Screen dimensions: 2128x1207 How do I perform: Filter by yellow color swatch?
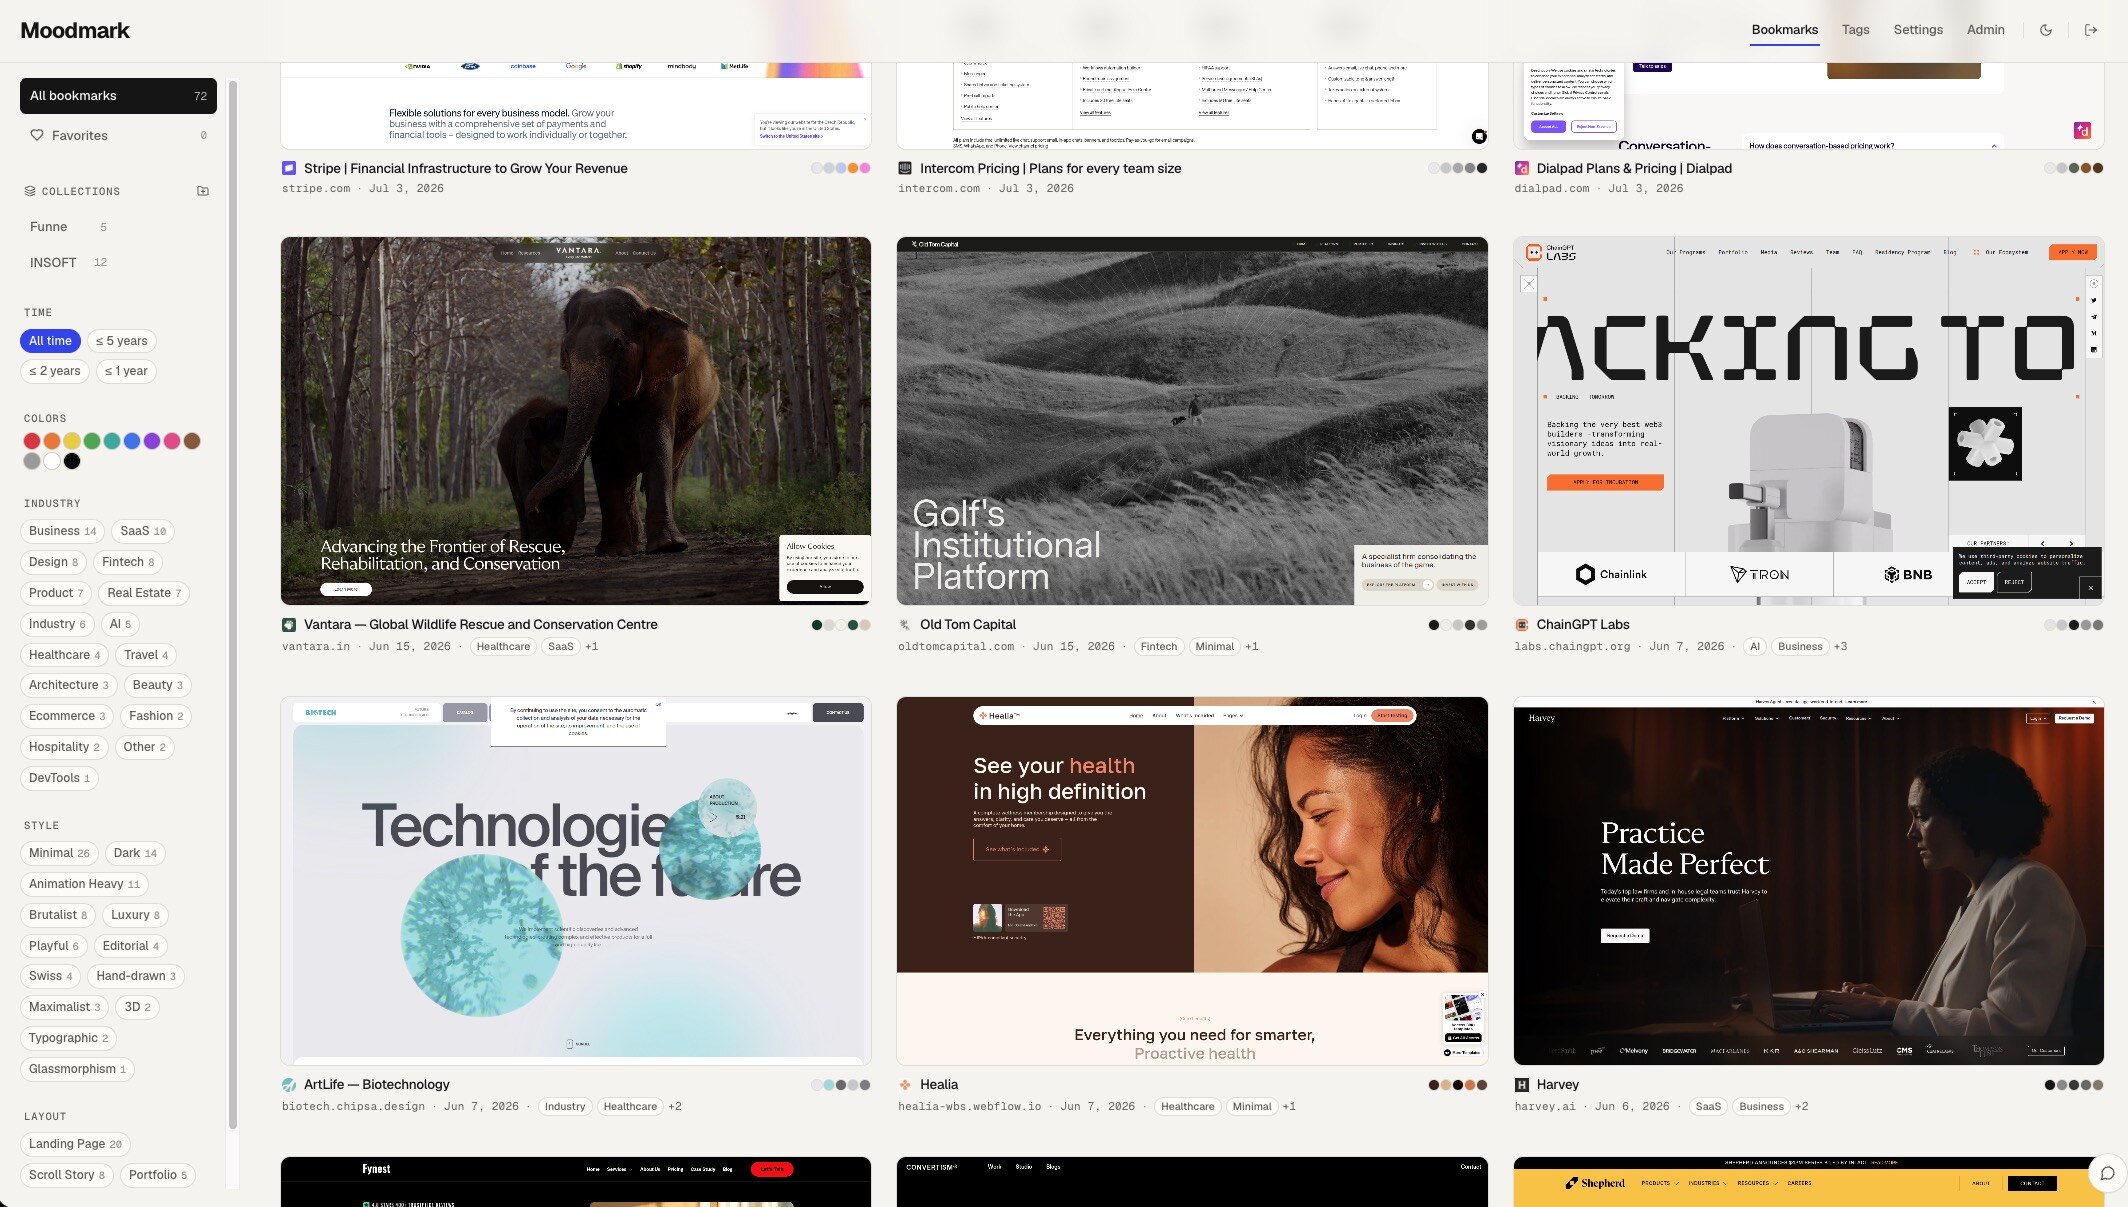(72, 441)
